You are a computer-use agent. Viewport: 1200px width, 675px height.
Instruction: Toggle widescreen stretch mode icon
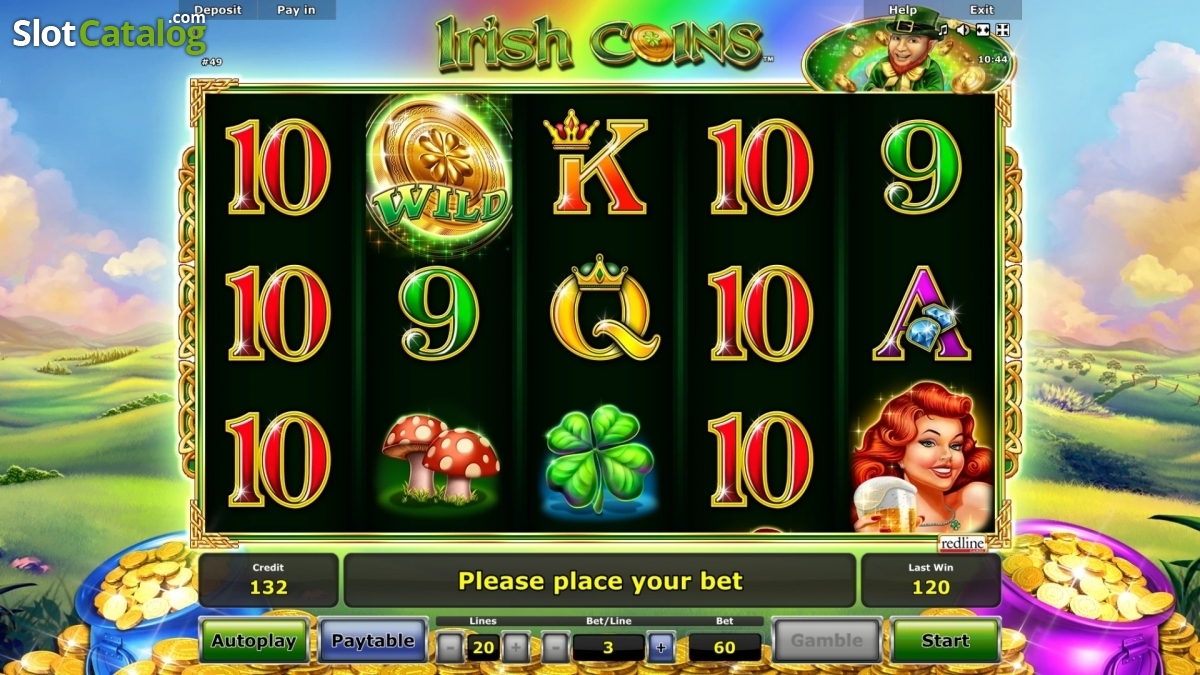pos(983,30)
